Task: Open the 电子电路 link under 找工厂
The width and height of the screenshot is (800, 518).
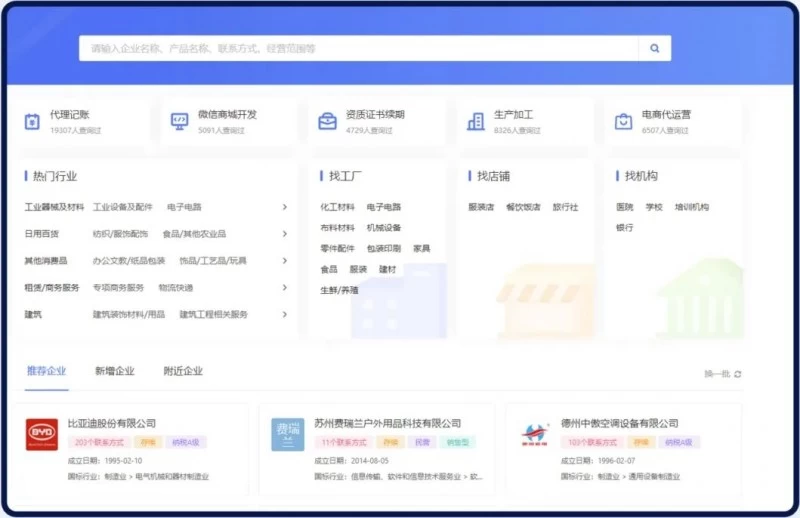Action: (383, 207)
